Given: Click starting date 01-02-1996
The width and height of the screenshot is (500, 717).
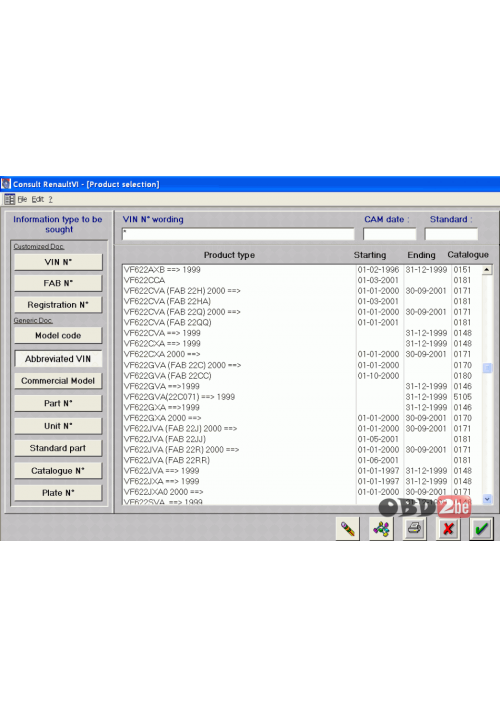Looking at the screenshot, I should pos(378,270).
